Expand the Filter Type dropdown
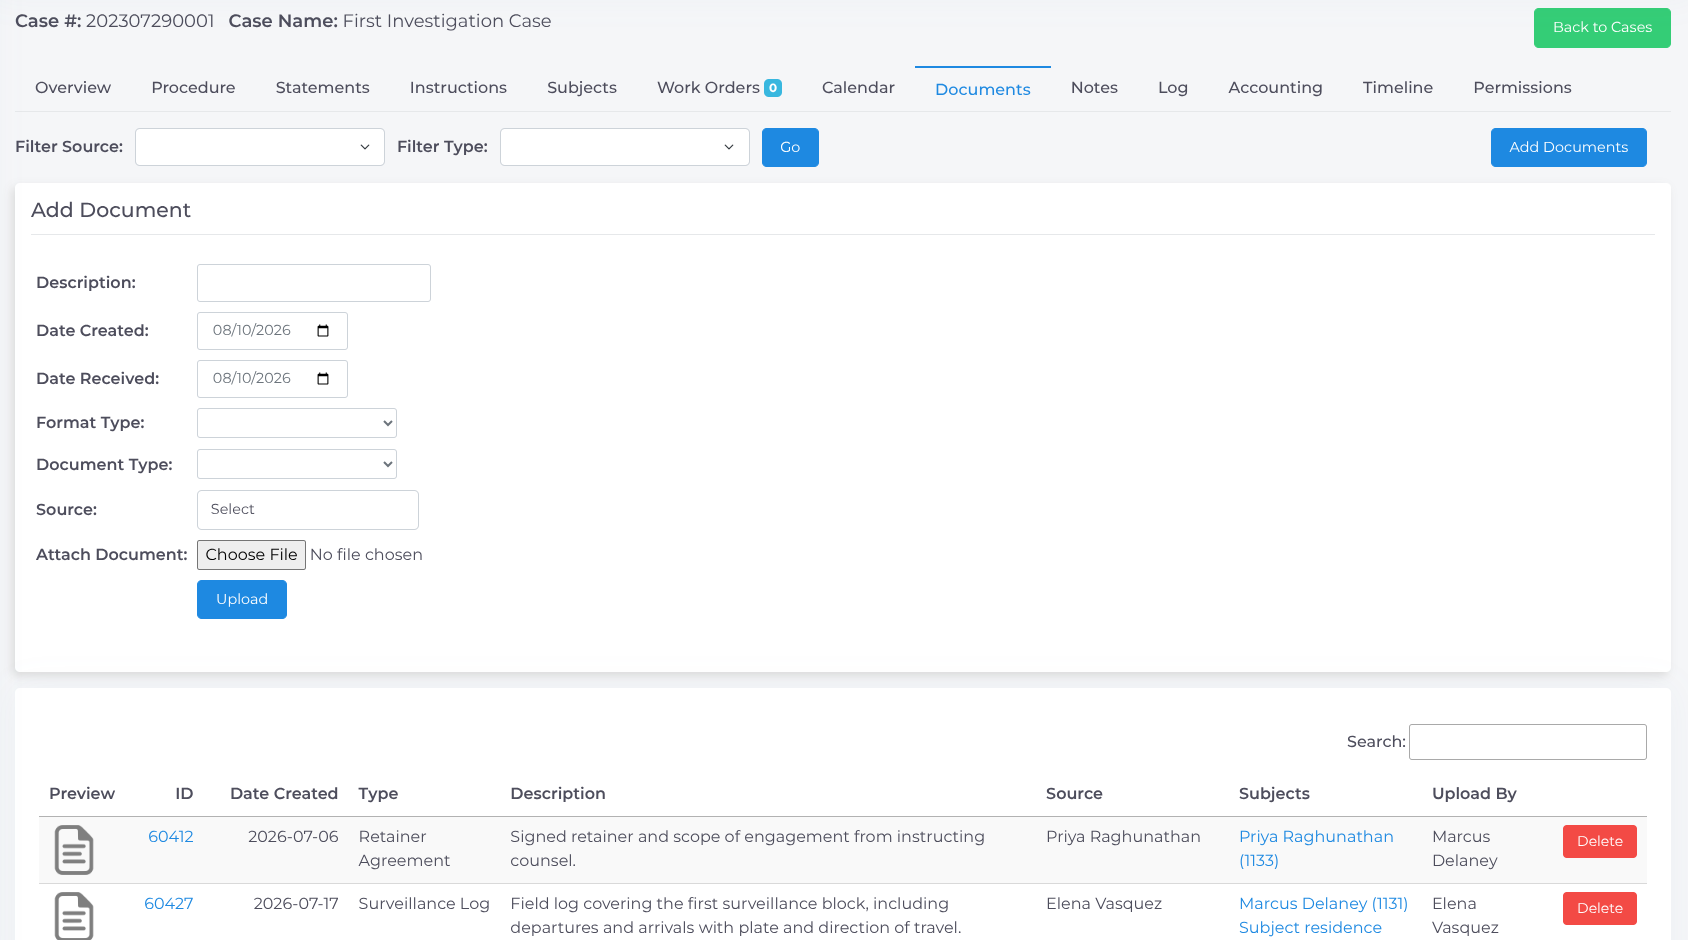 [x=625, y=147]
